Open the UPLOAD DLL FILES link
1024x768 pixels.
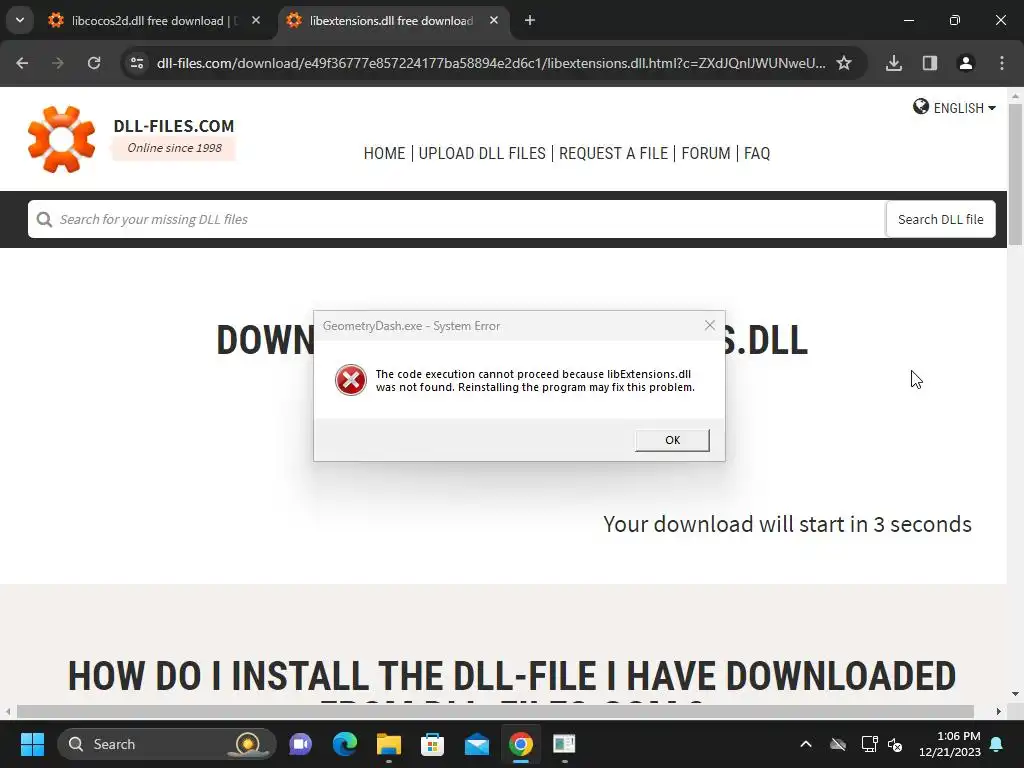coord(482,153)
